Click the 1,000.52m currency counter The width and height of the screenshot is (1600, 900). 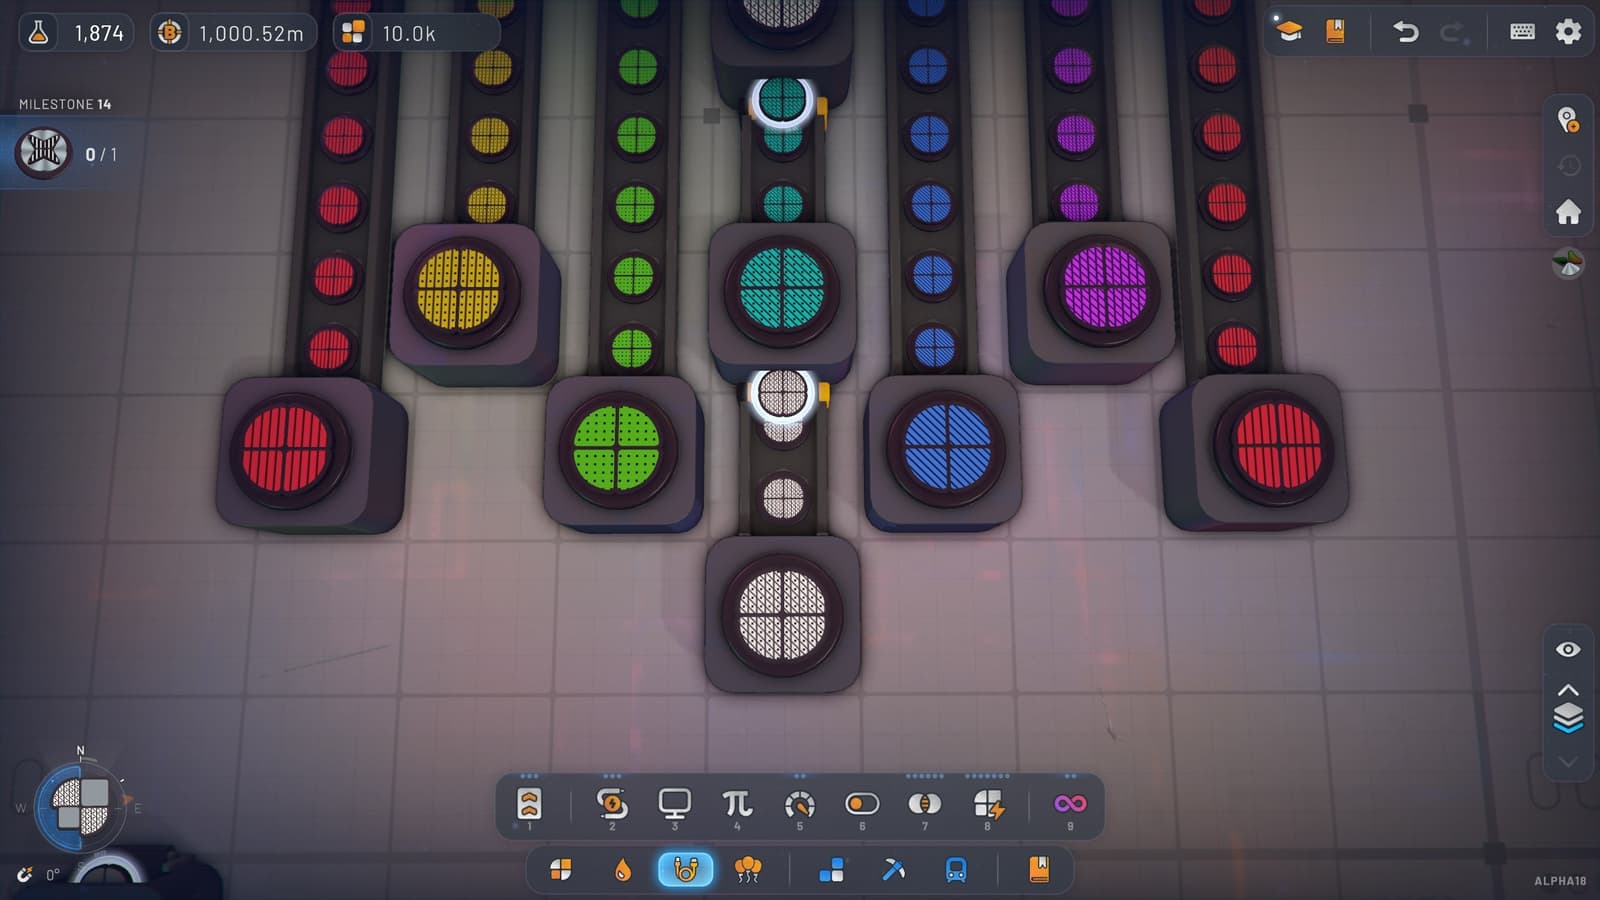coord(234,33)
